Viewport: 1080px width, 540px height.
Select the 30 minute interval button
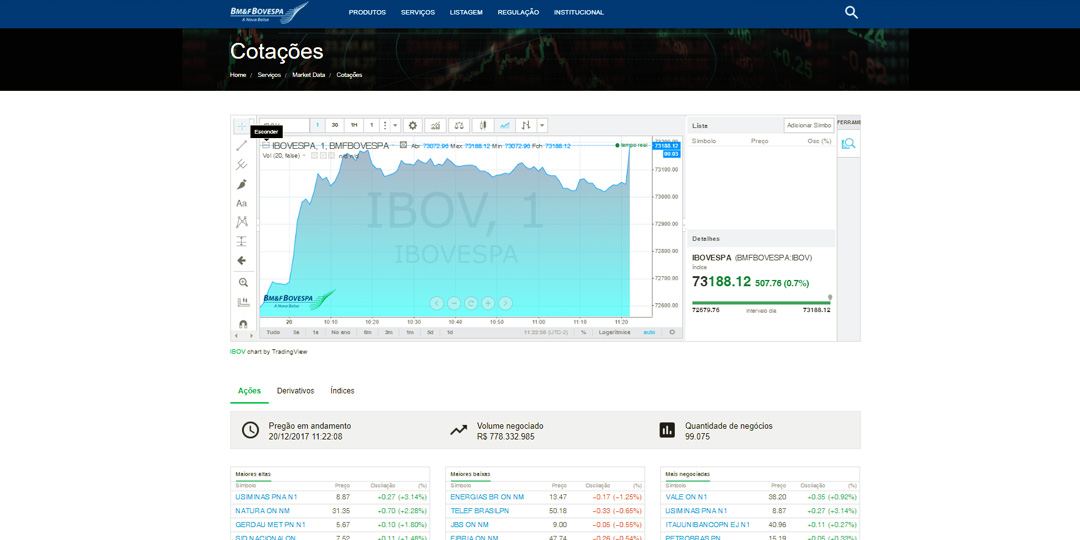pos(335,125)
